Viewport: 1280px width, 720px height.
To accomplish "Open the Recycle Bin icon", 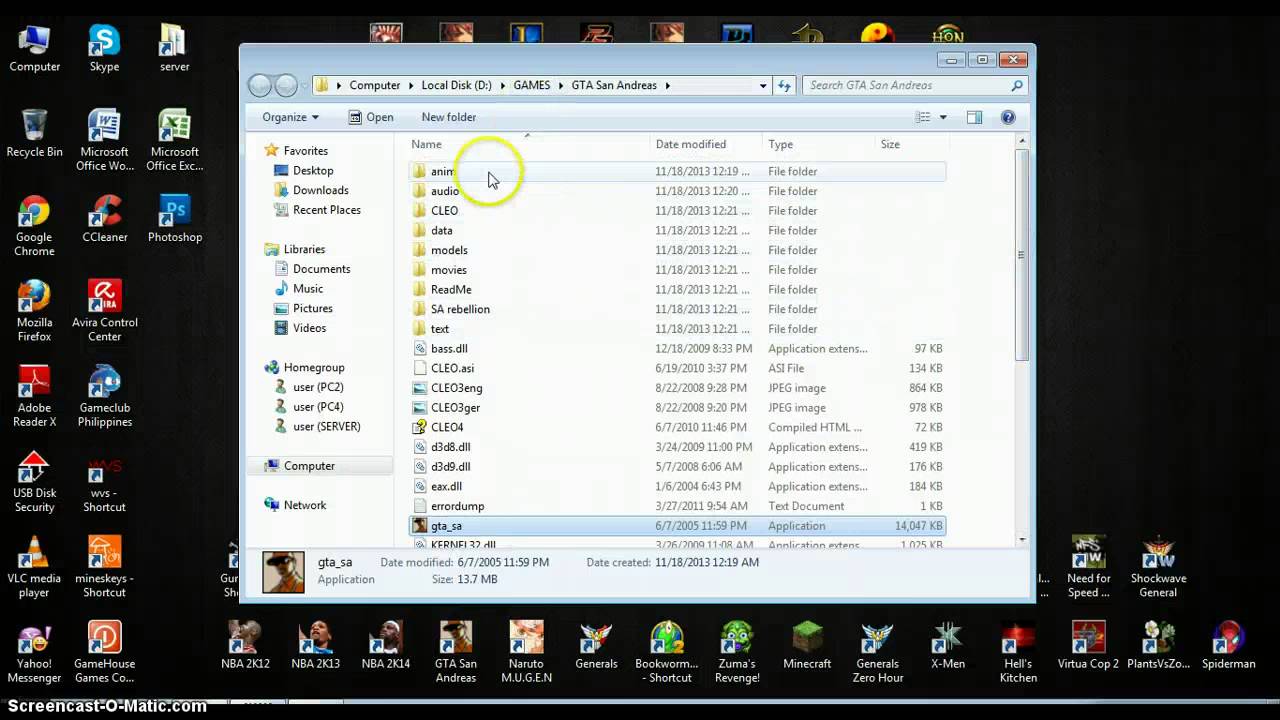I will (34, 133).
